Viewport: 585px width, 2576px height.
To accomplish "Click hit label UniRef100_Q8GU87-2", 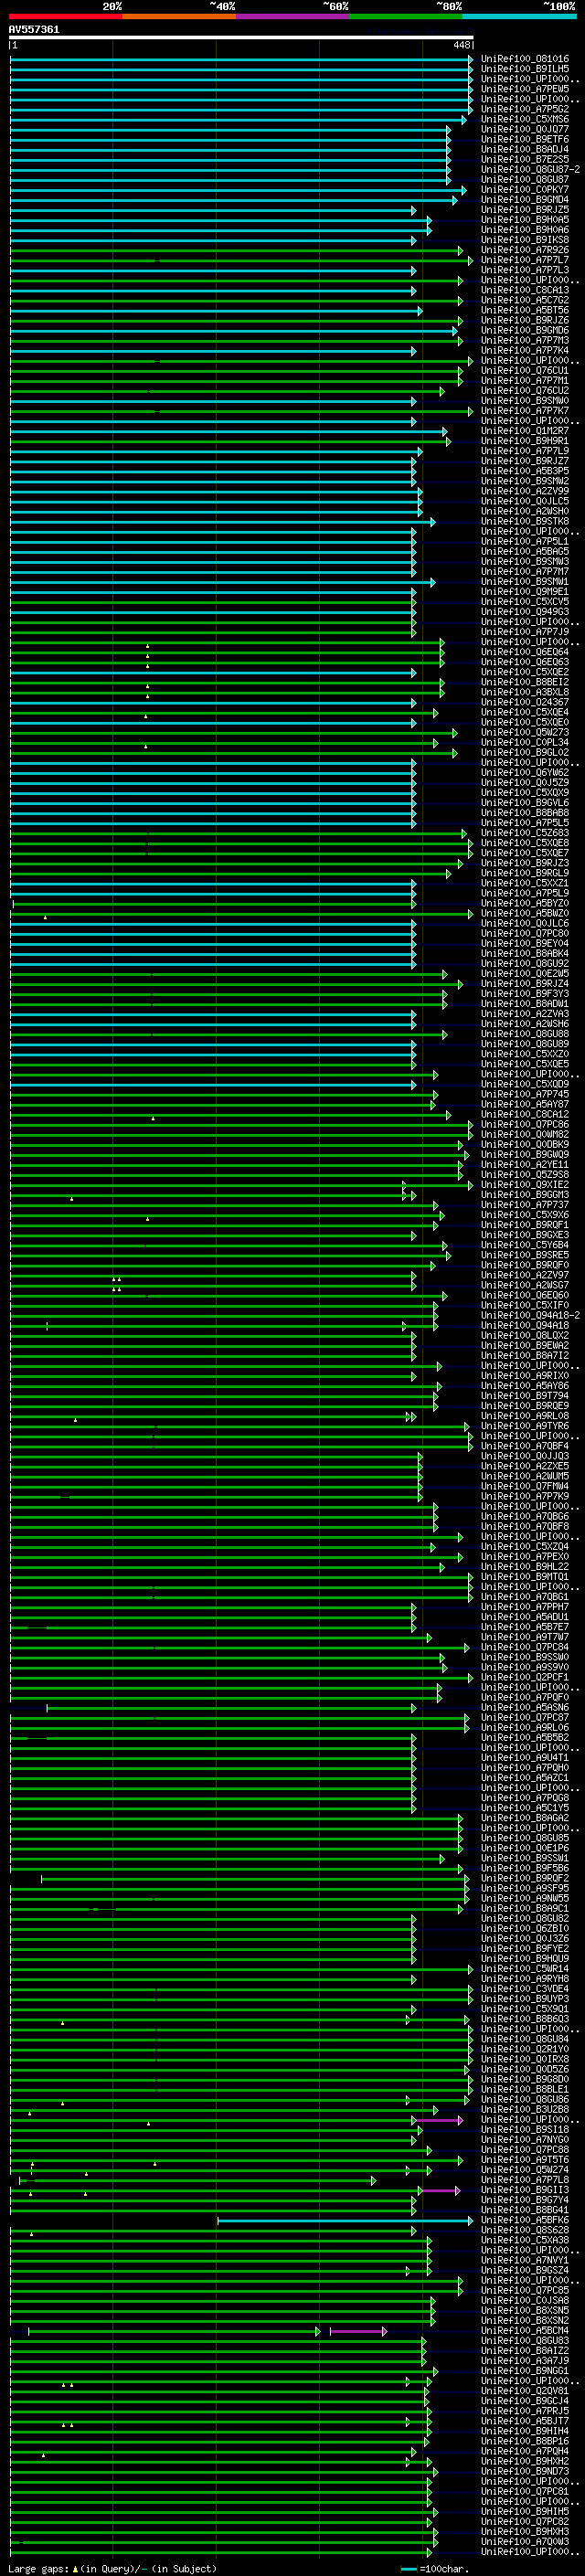I will (x=530, y=169).
